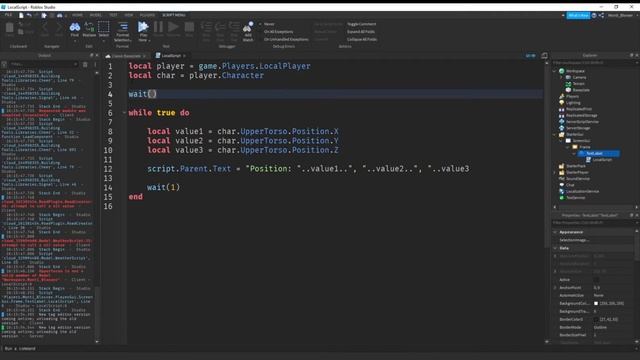The height and width of the screenshot is (360, 640).
Task: Click the Select dashed-box tool
Action: click(104, 27)
